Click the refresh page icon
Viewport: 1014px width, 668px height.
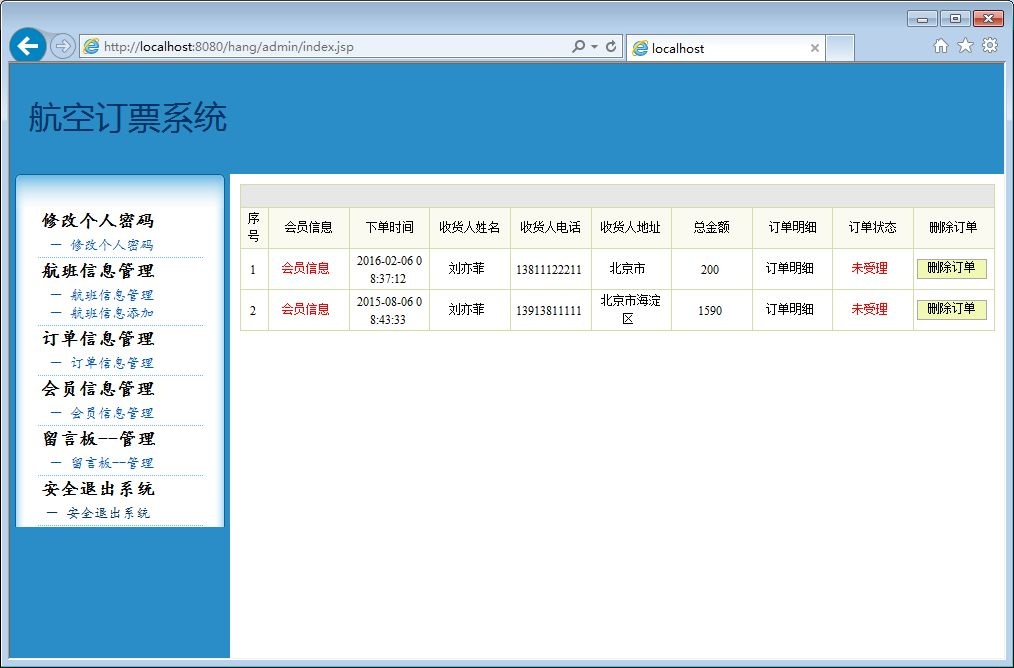[x=610, y=47]
